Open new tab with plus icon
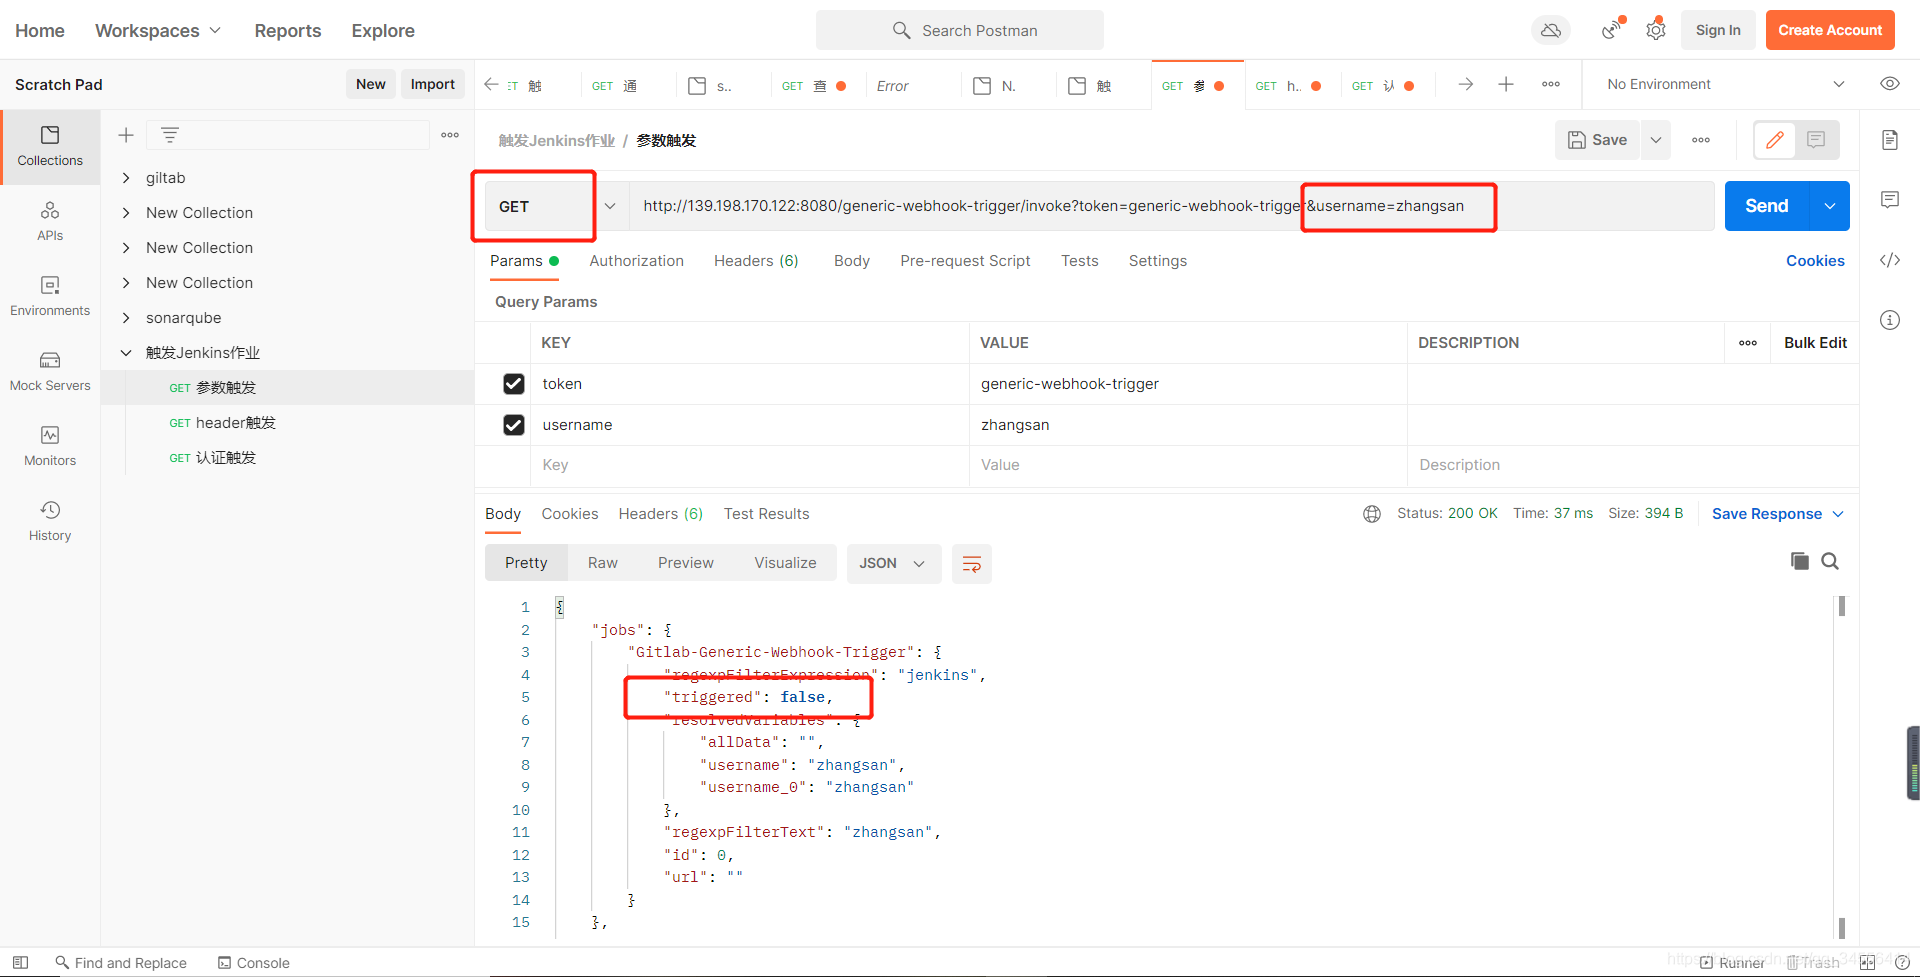Image resolution: width=1920 pixels, height=977 pixels. [1506, 84]
